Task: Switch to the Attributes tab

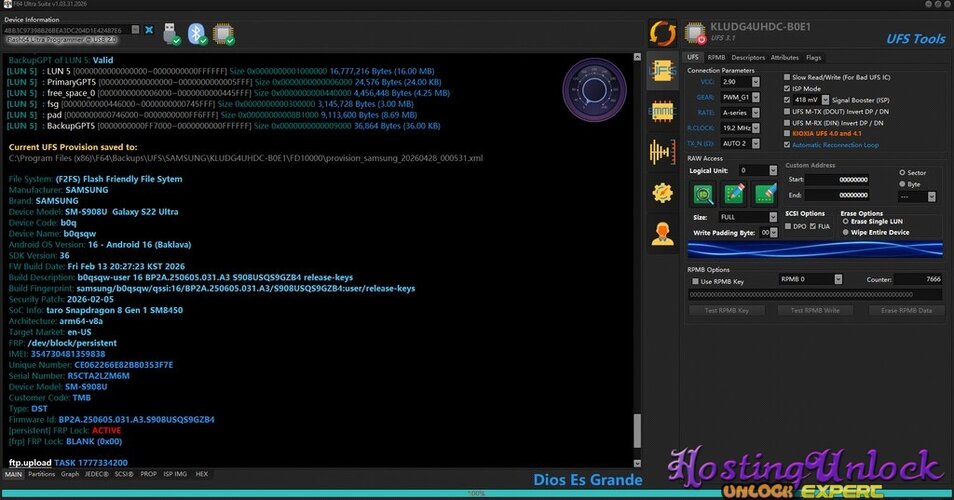Action: tap(784, 58)
